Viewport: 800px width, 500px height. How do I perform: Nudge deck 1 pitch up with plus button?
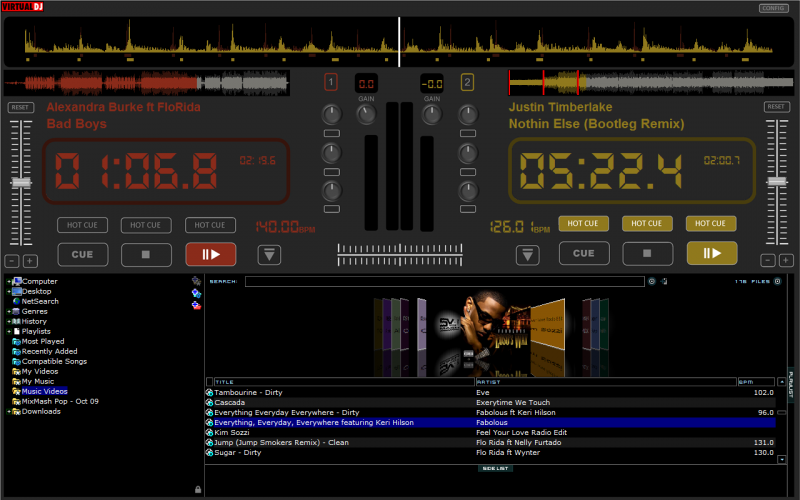30,261
